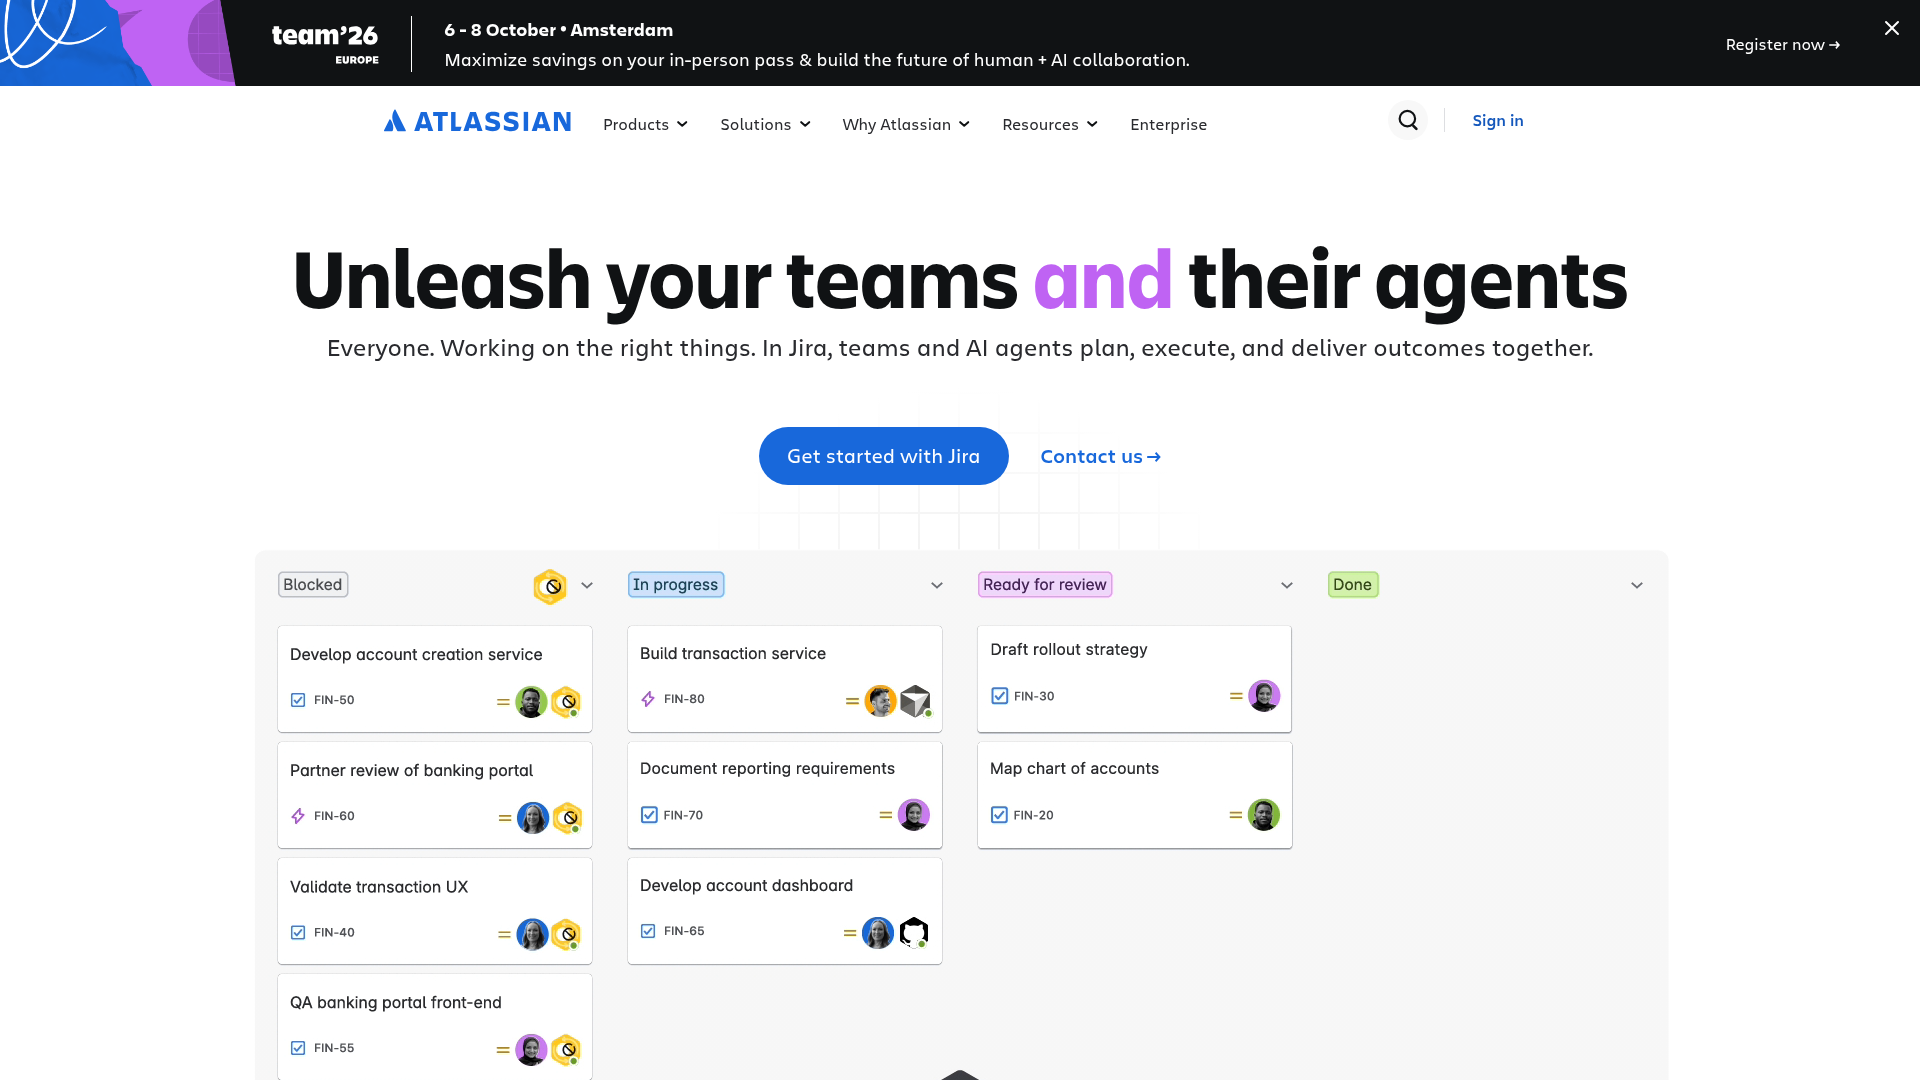Screen dimensions: 1920x1080
Task: Click the blocked hexagon icon in Blocked column header
Action: pyautogui.click(x=550, y=586)
